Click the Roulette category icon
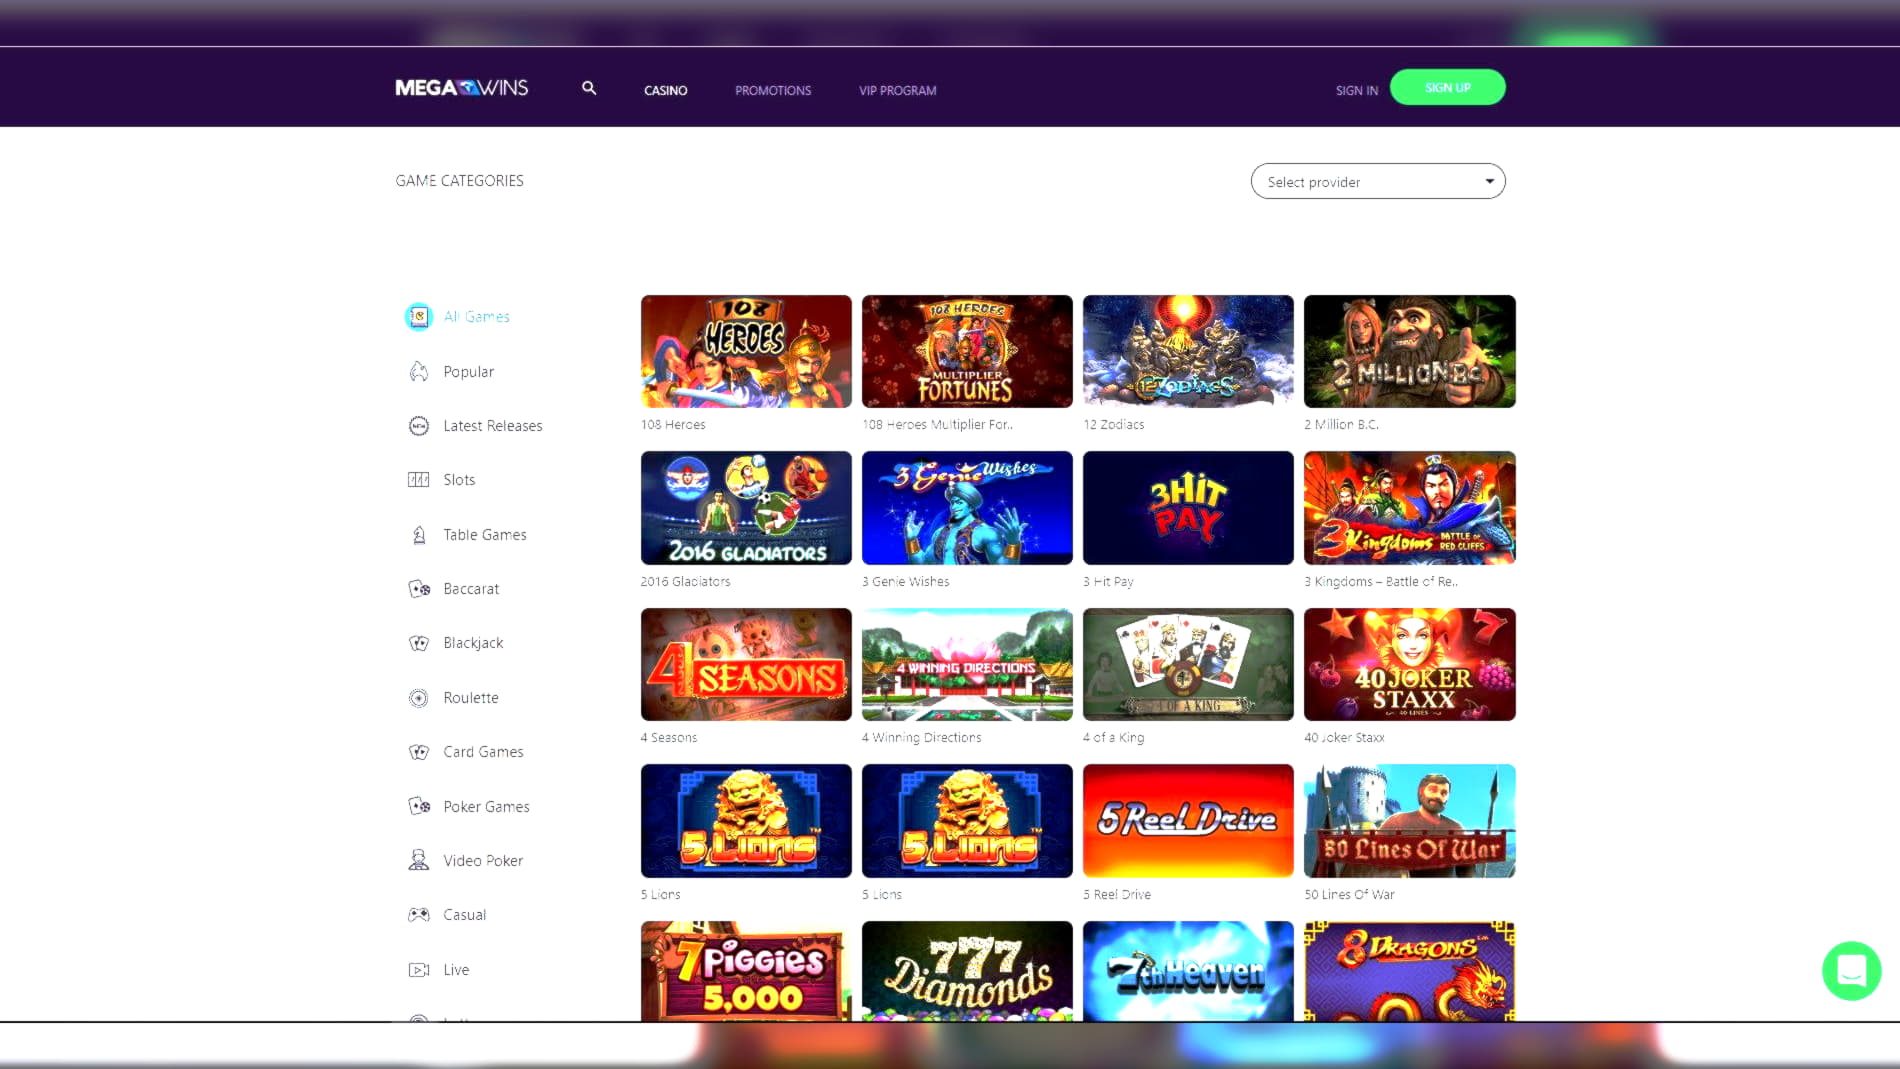 (419, 698)
